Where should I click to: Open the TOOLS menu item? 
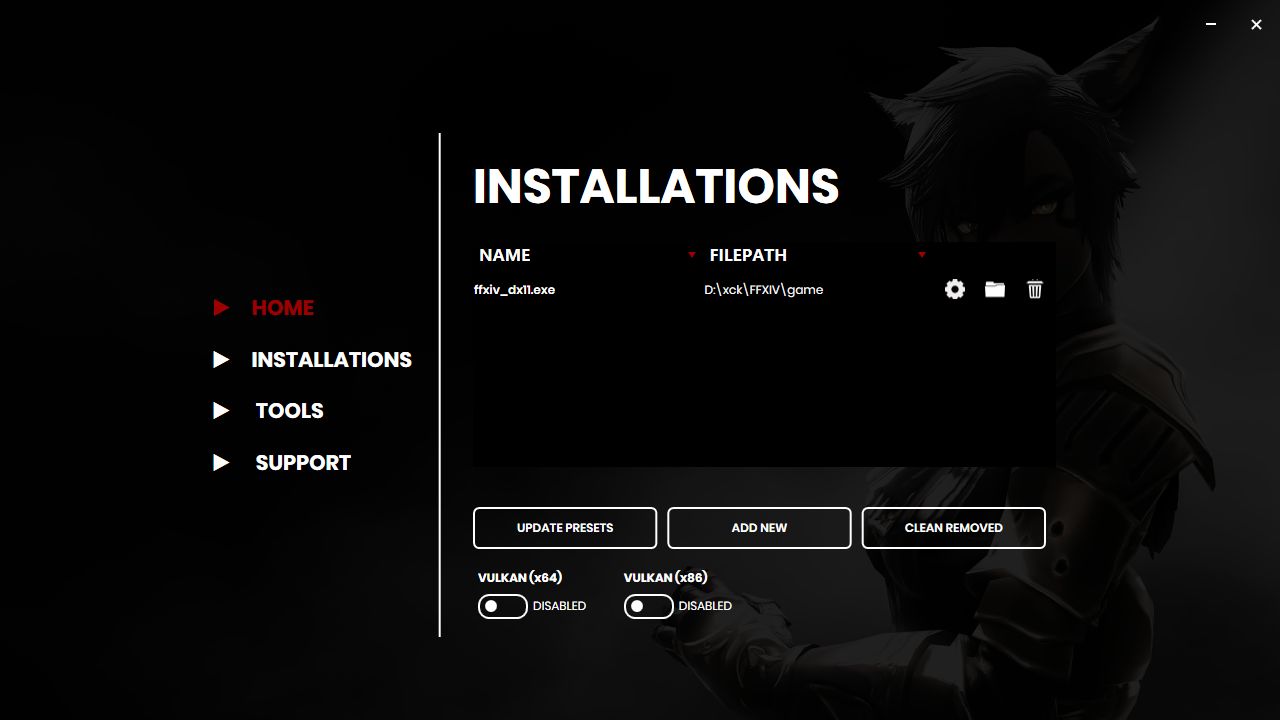point(289,410)
